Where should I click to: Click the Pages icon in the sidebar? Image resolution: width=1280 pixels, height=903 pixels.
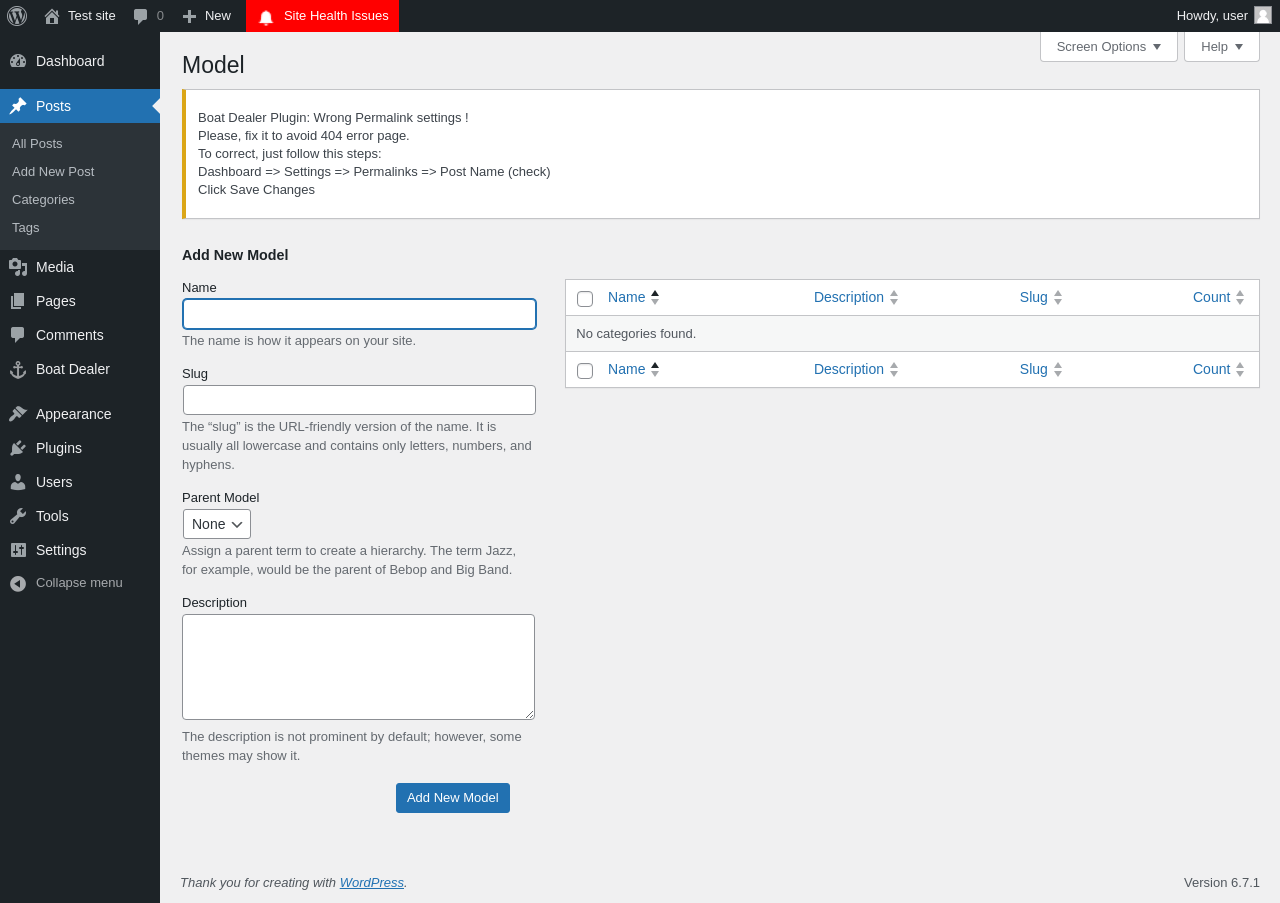tap(18, 301)
